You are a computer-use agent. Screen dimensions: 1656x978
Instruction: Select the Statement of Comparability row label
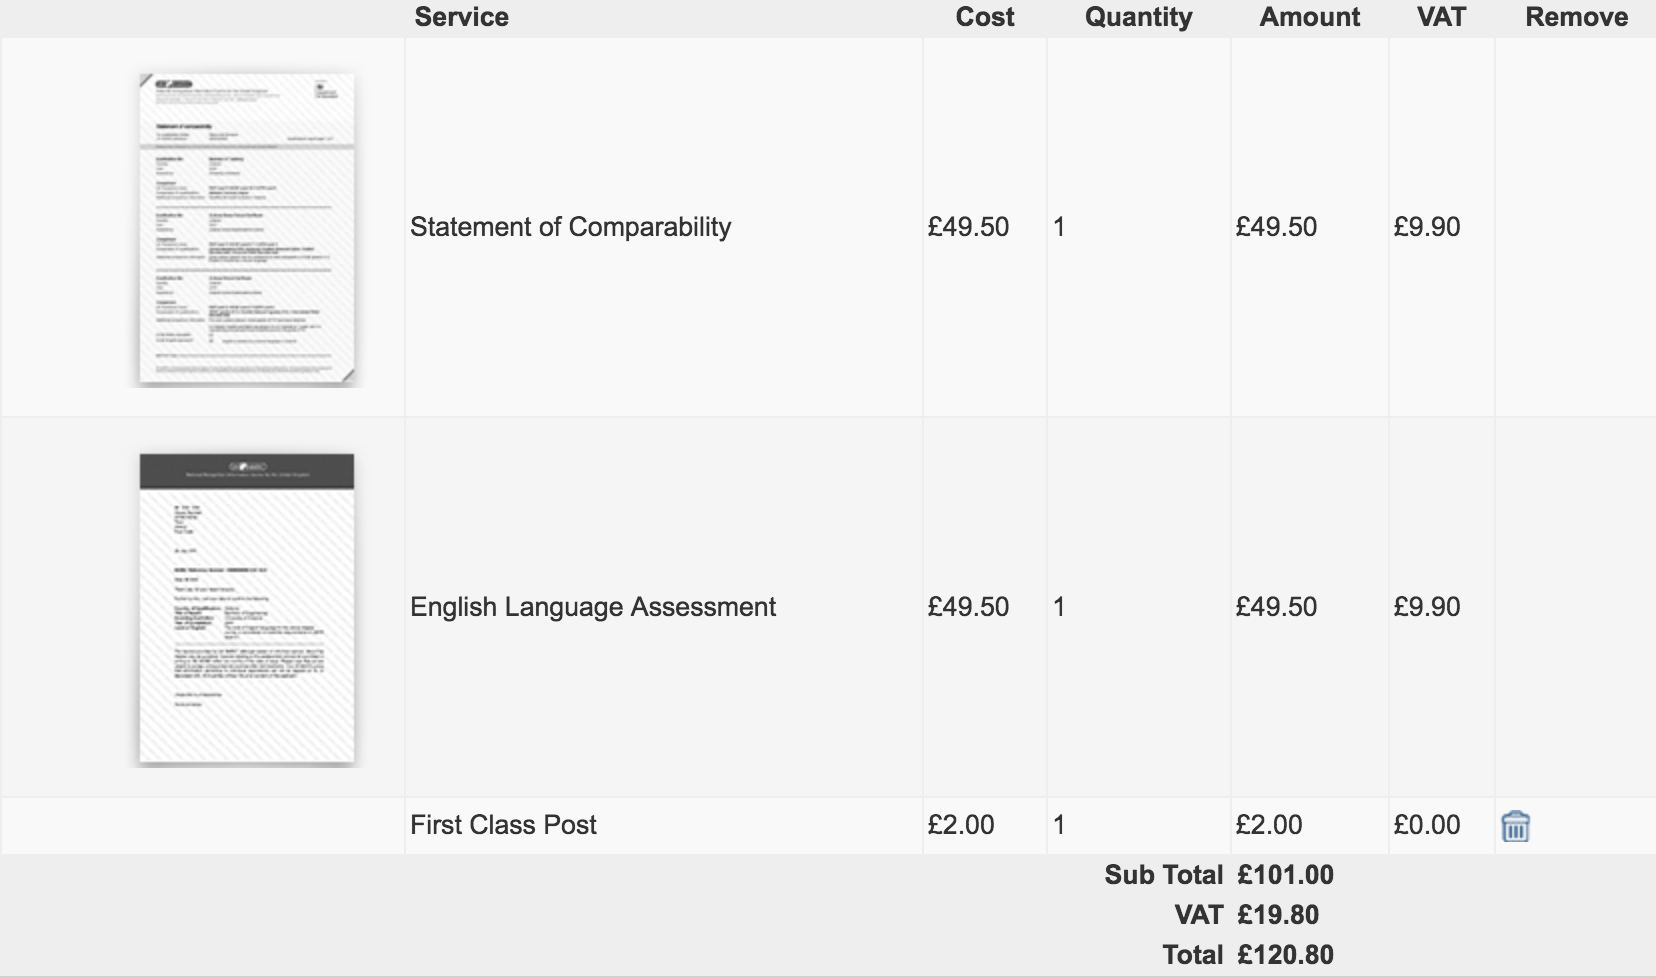pos(571,227)
